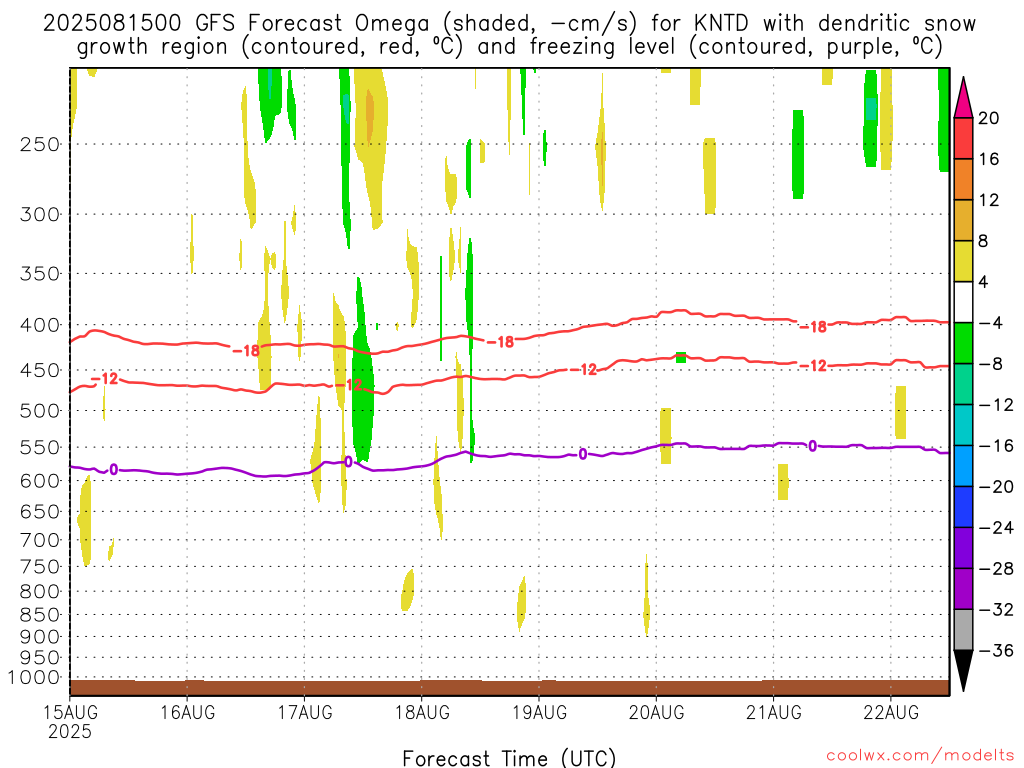Click the 350 pressure level label
This screenshot has width=1024, height=768.
40,274
